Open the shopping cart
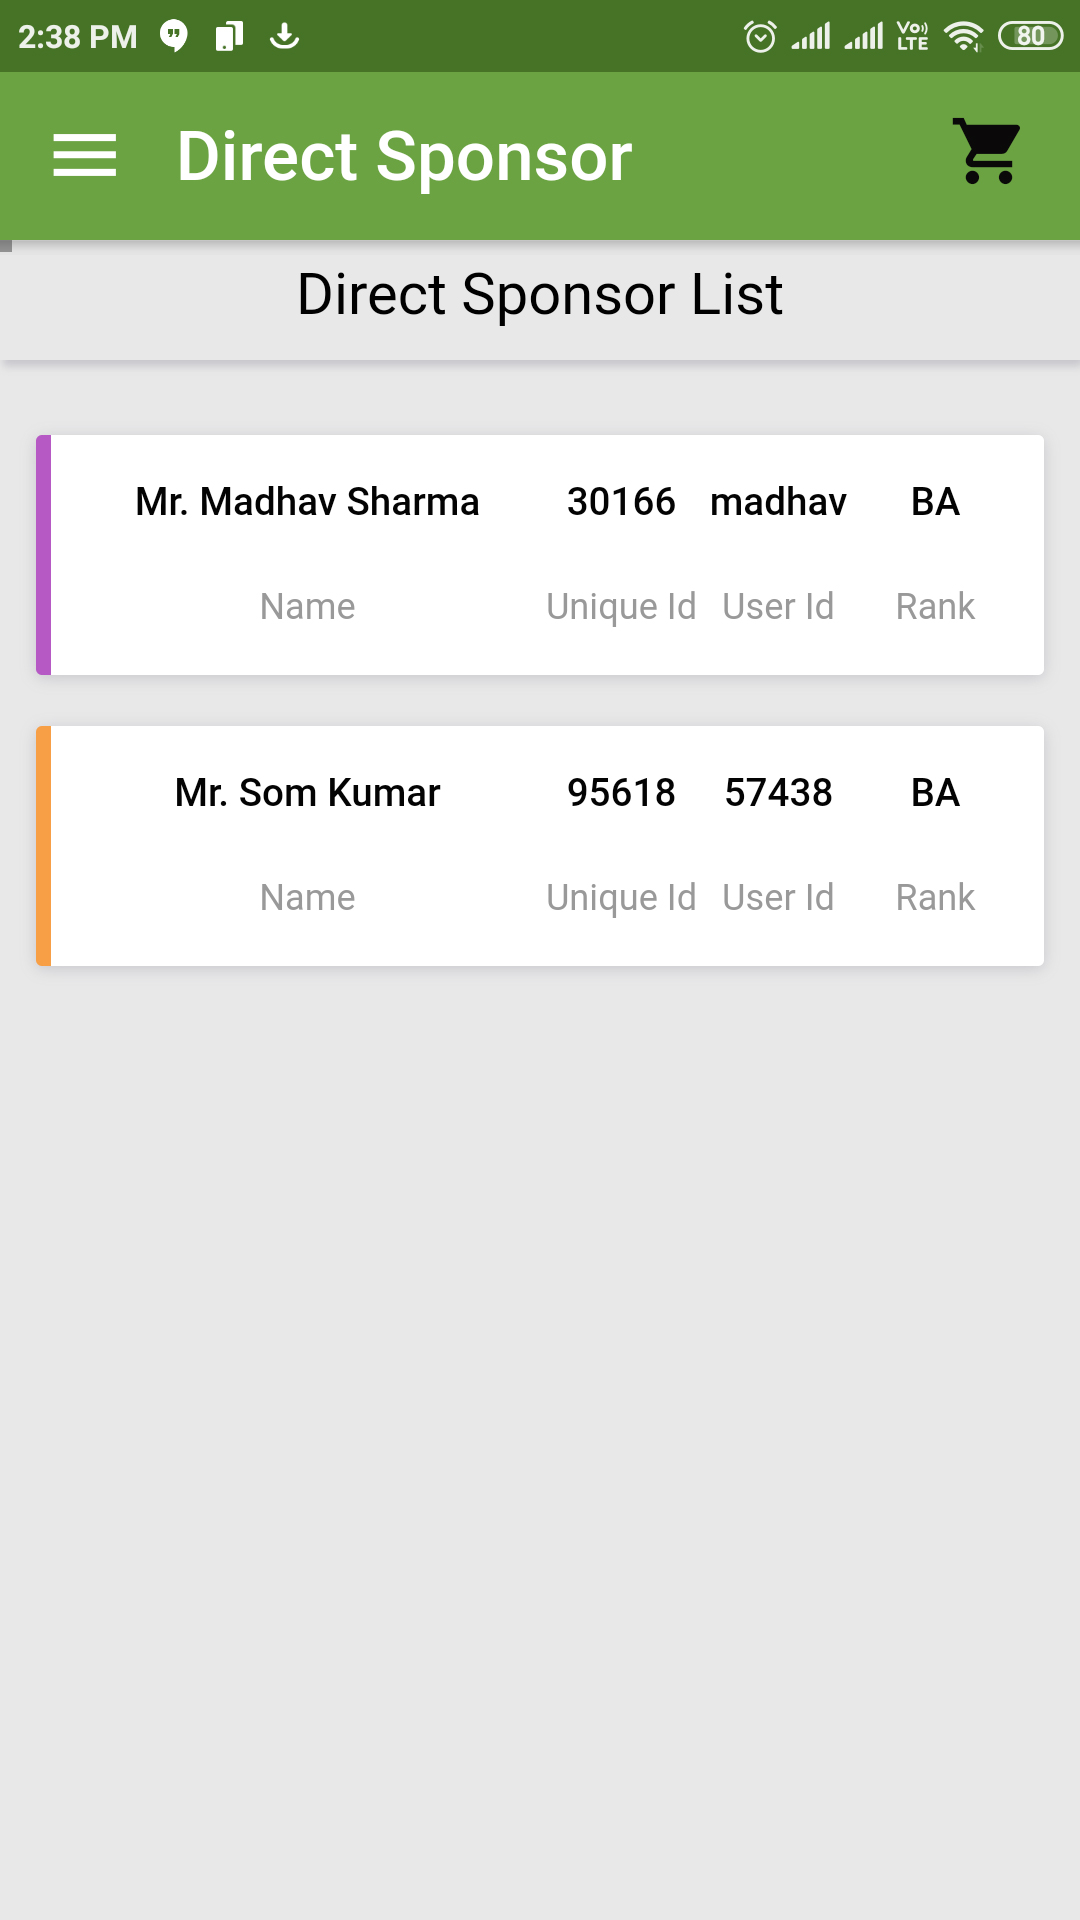This screenshot has width=1080, height=1920. (x=988, y=153)
